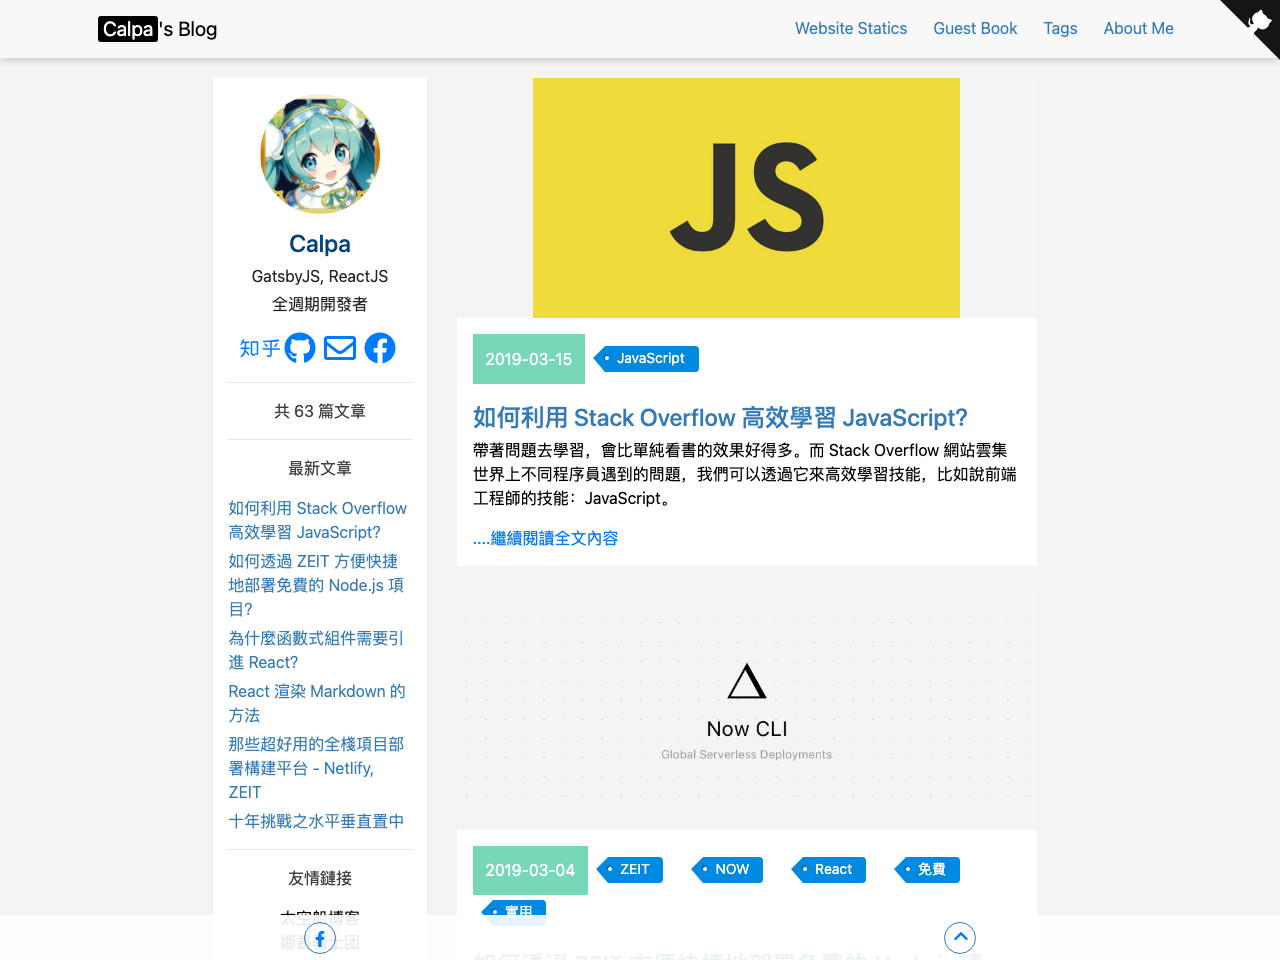Open ....繼續閱讀全文內容 to read full article
Viewport: 1280px width, 960px height.
[545, 537]
